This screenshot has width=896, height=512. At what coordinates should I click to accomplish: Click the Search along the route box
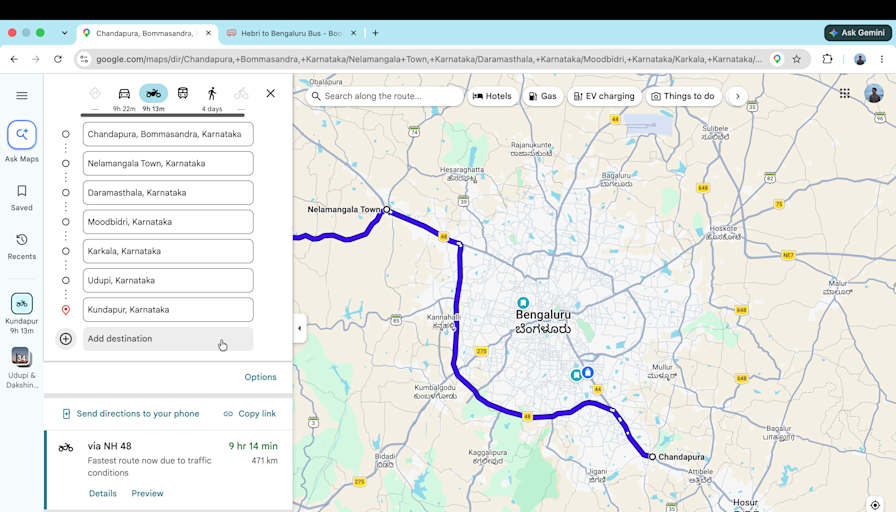click(385, 96)
